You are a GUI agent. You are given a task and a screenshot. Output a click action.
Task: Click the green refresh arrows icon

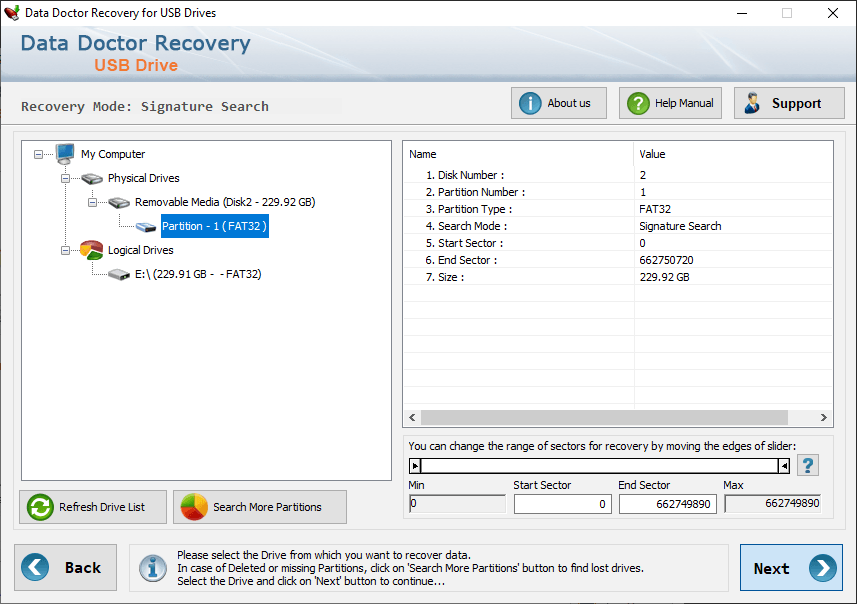[40, 507]
